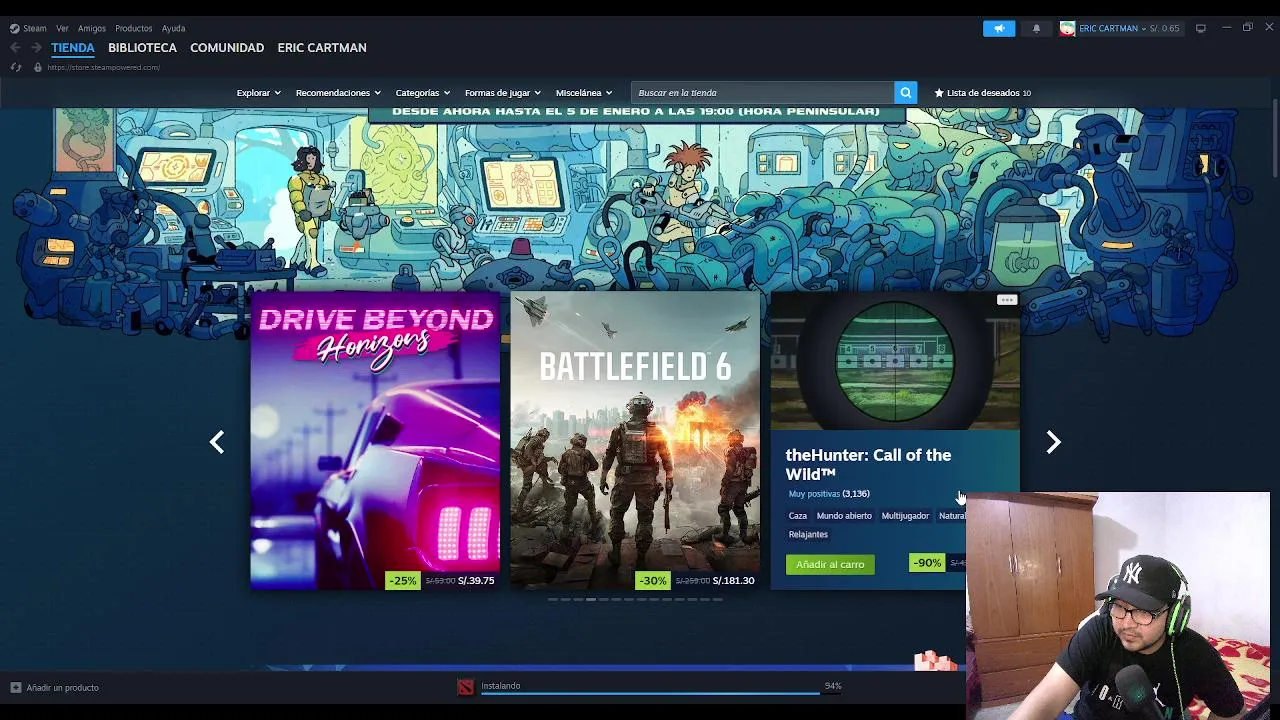Select the Relajantes tag
This screenshot has width=1280, height=720.
pos(808,535)
